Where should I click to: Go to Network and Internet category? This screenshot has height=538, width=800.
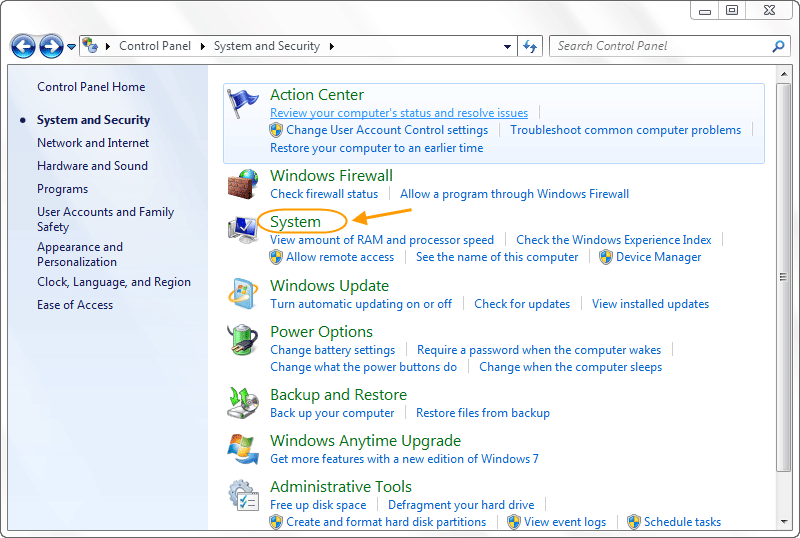93,143
